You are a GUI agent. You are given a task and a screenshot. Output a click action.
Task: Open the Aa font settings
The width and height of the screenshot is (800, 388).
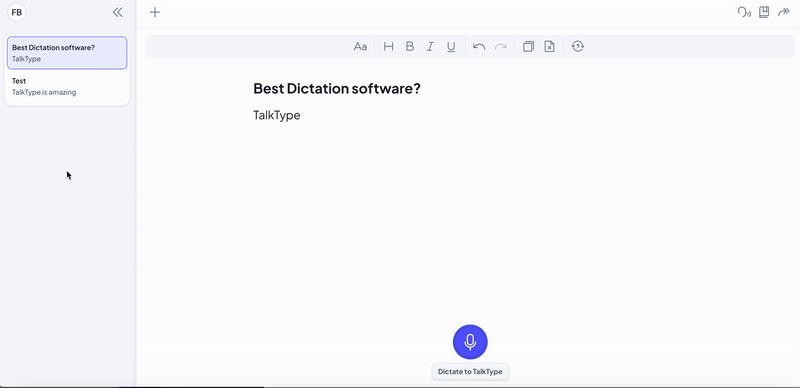360,46
